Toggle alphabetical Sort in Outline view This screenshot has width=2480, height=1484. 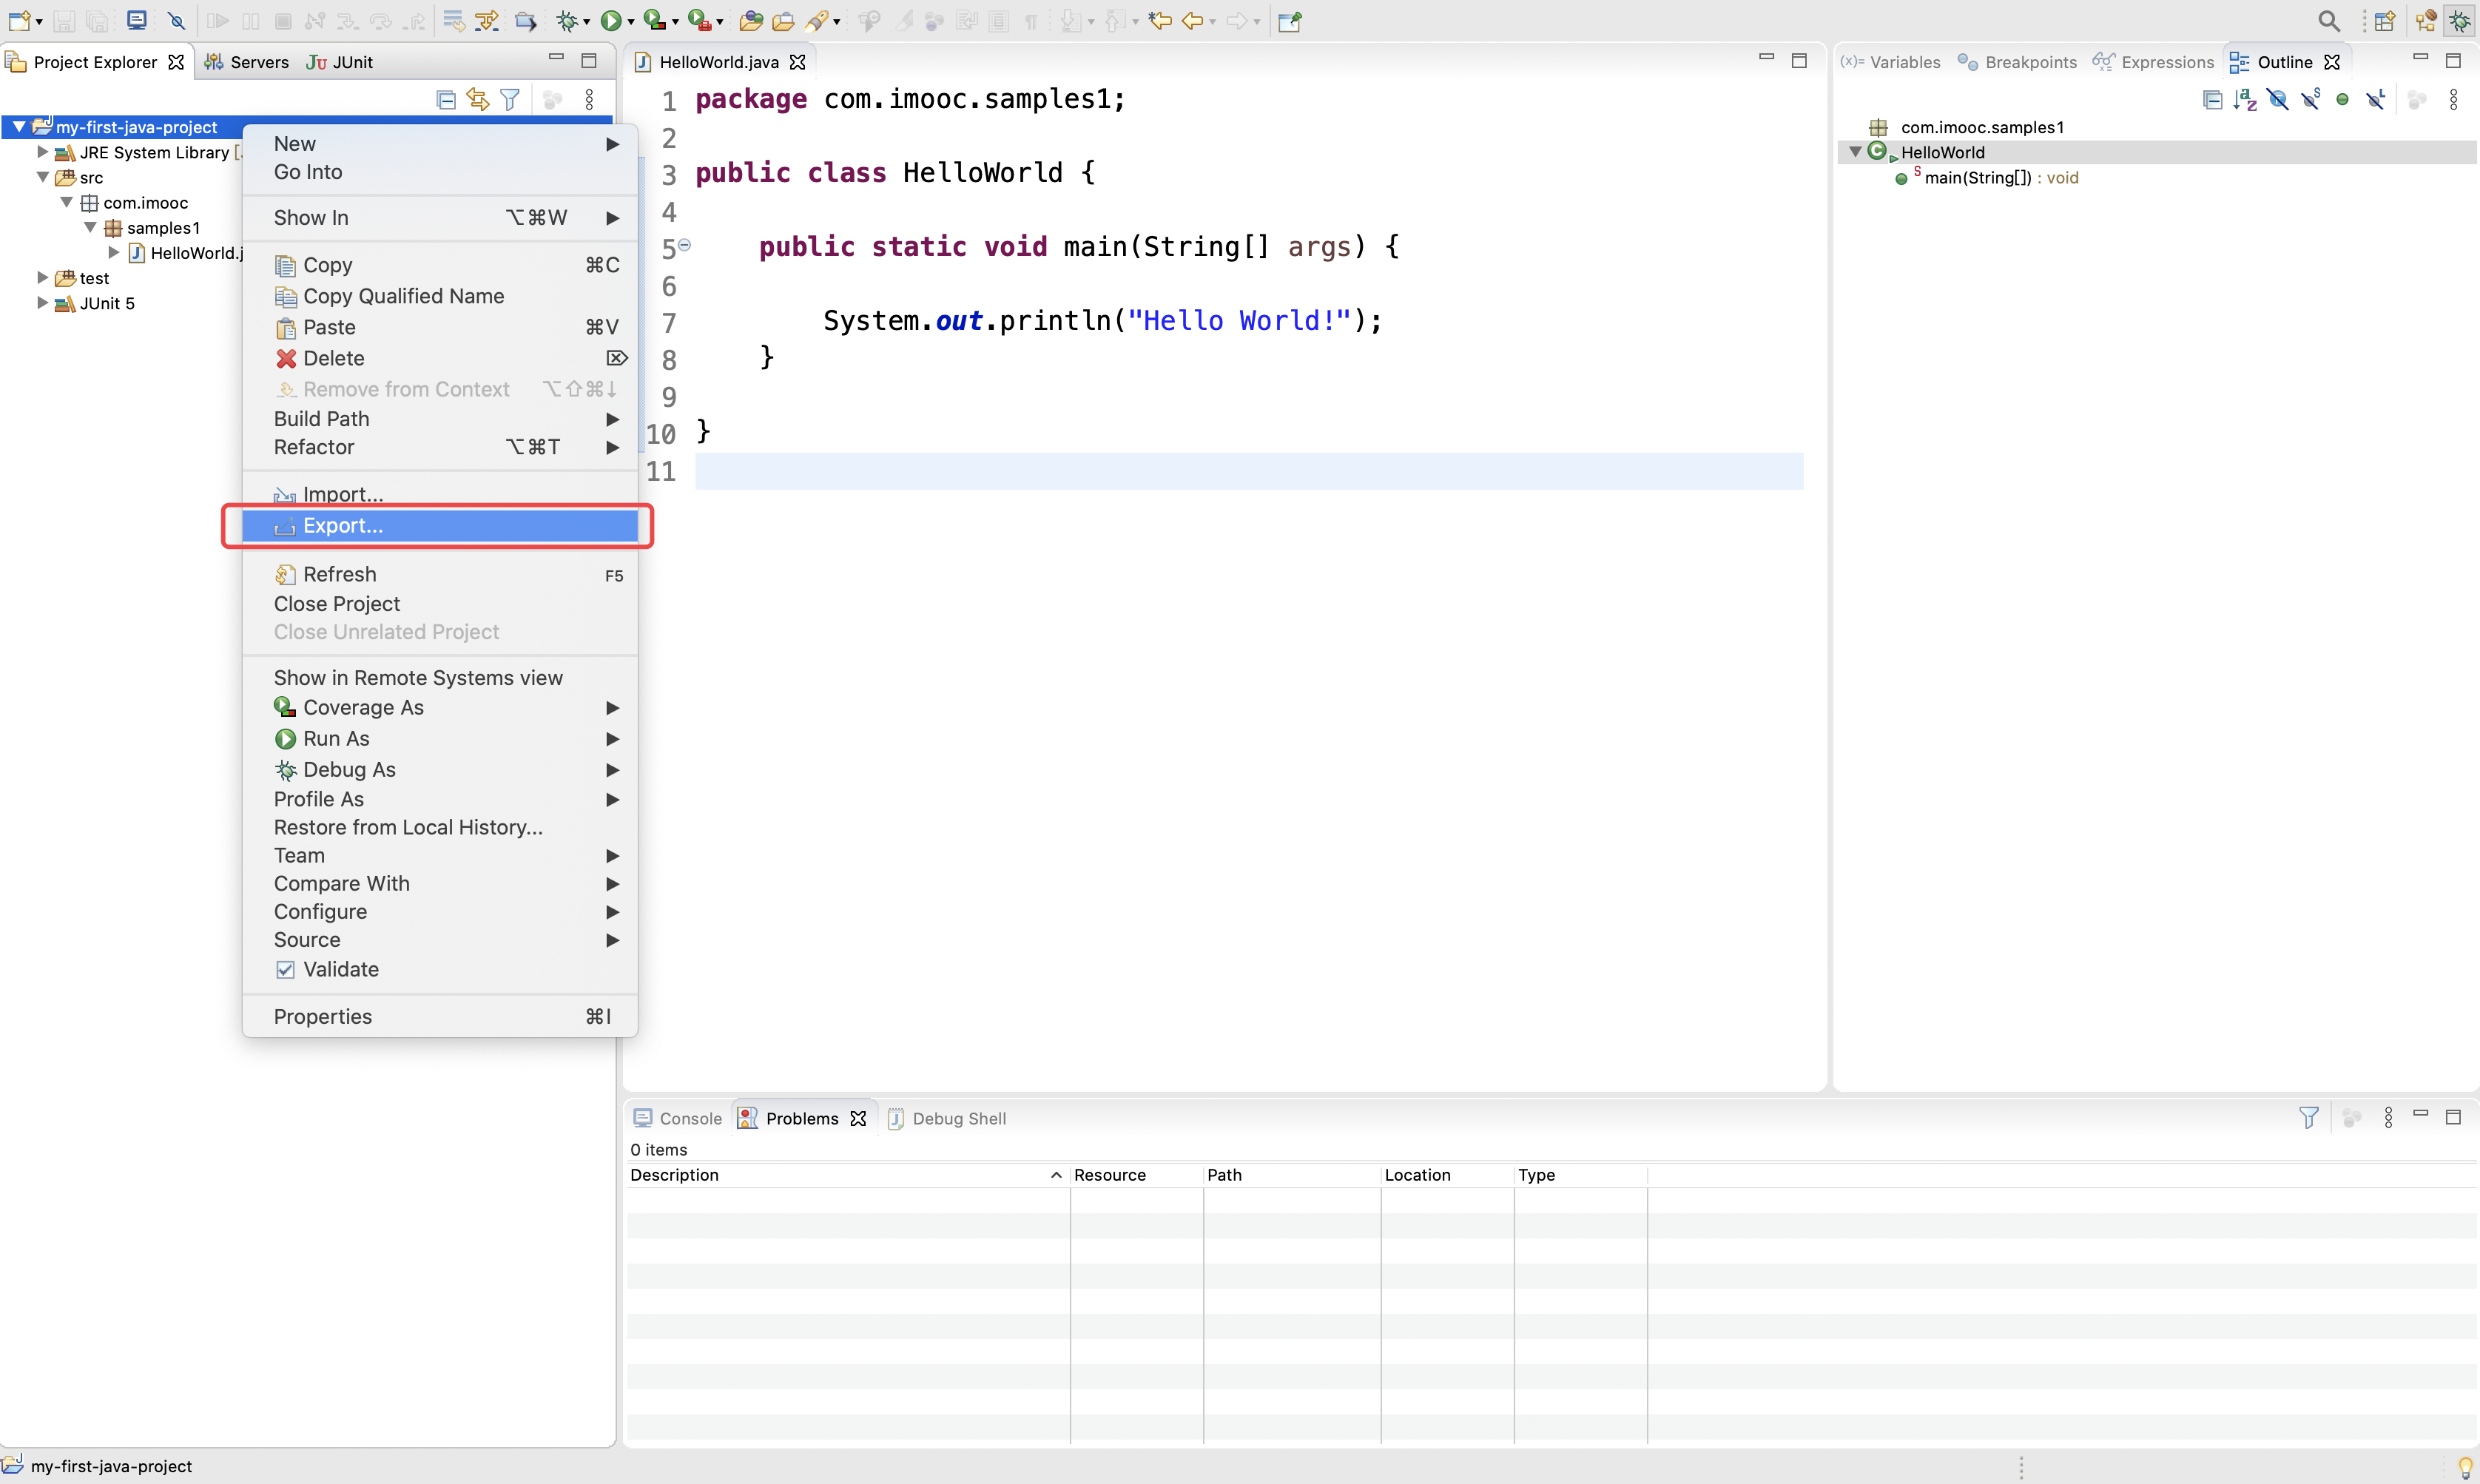(x=2245, y=99)
